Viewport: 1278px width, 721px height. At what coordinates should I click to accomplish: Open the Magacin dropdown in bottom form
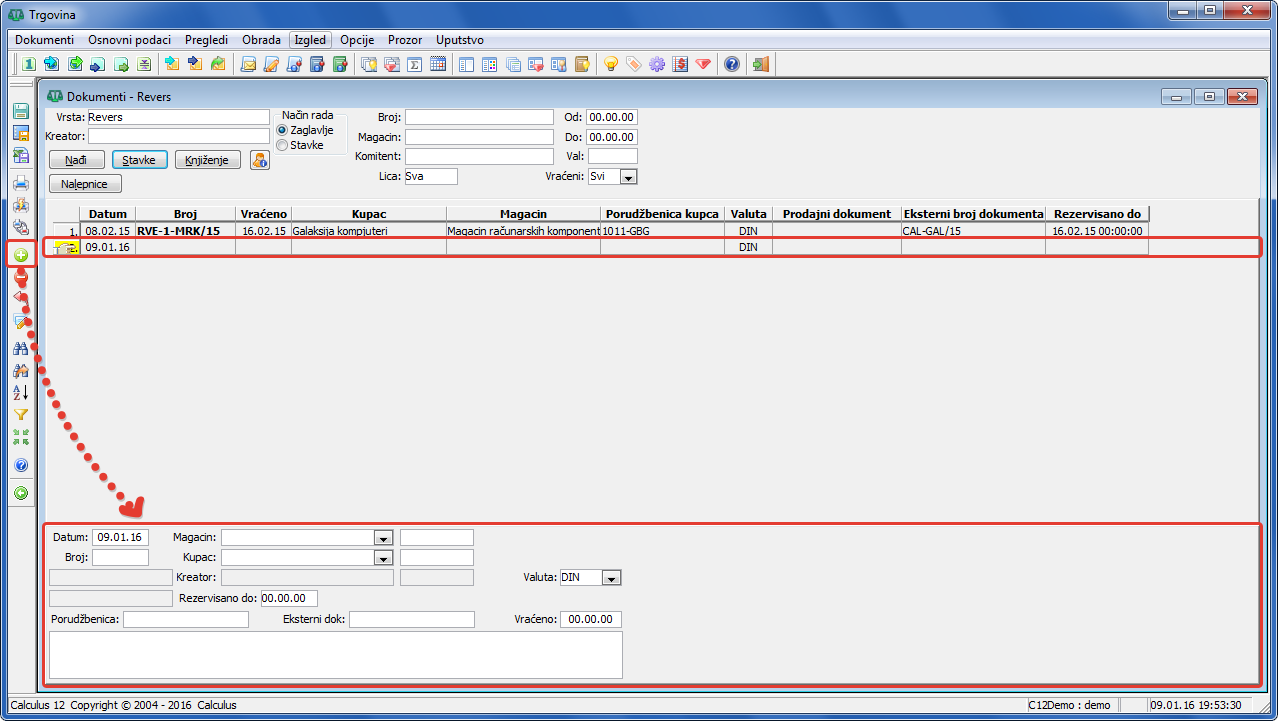[x=382, y=538]
